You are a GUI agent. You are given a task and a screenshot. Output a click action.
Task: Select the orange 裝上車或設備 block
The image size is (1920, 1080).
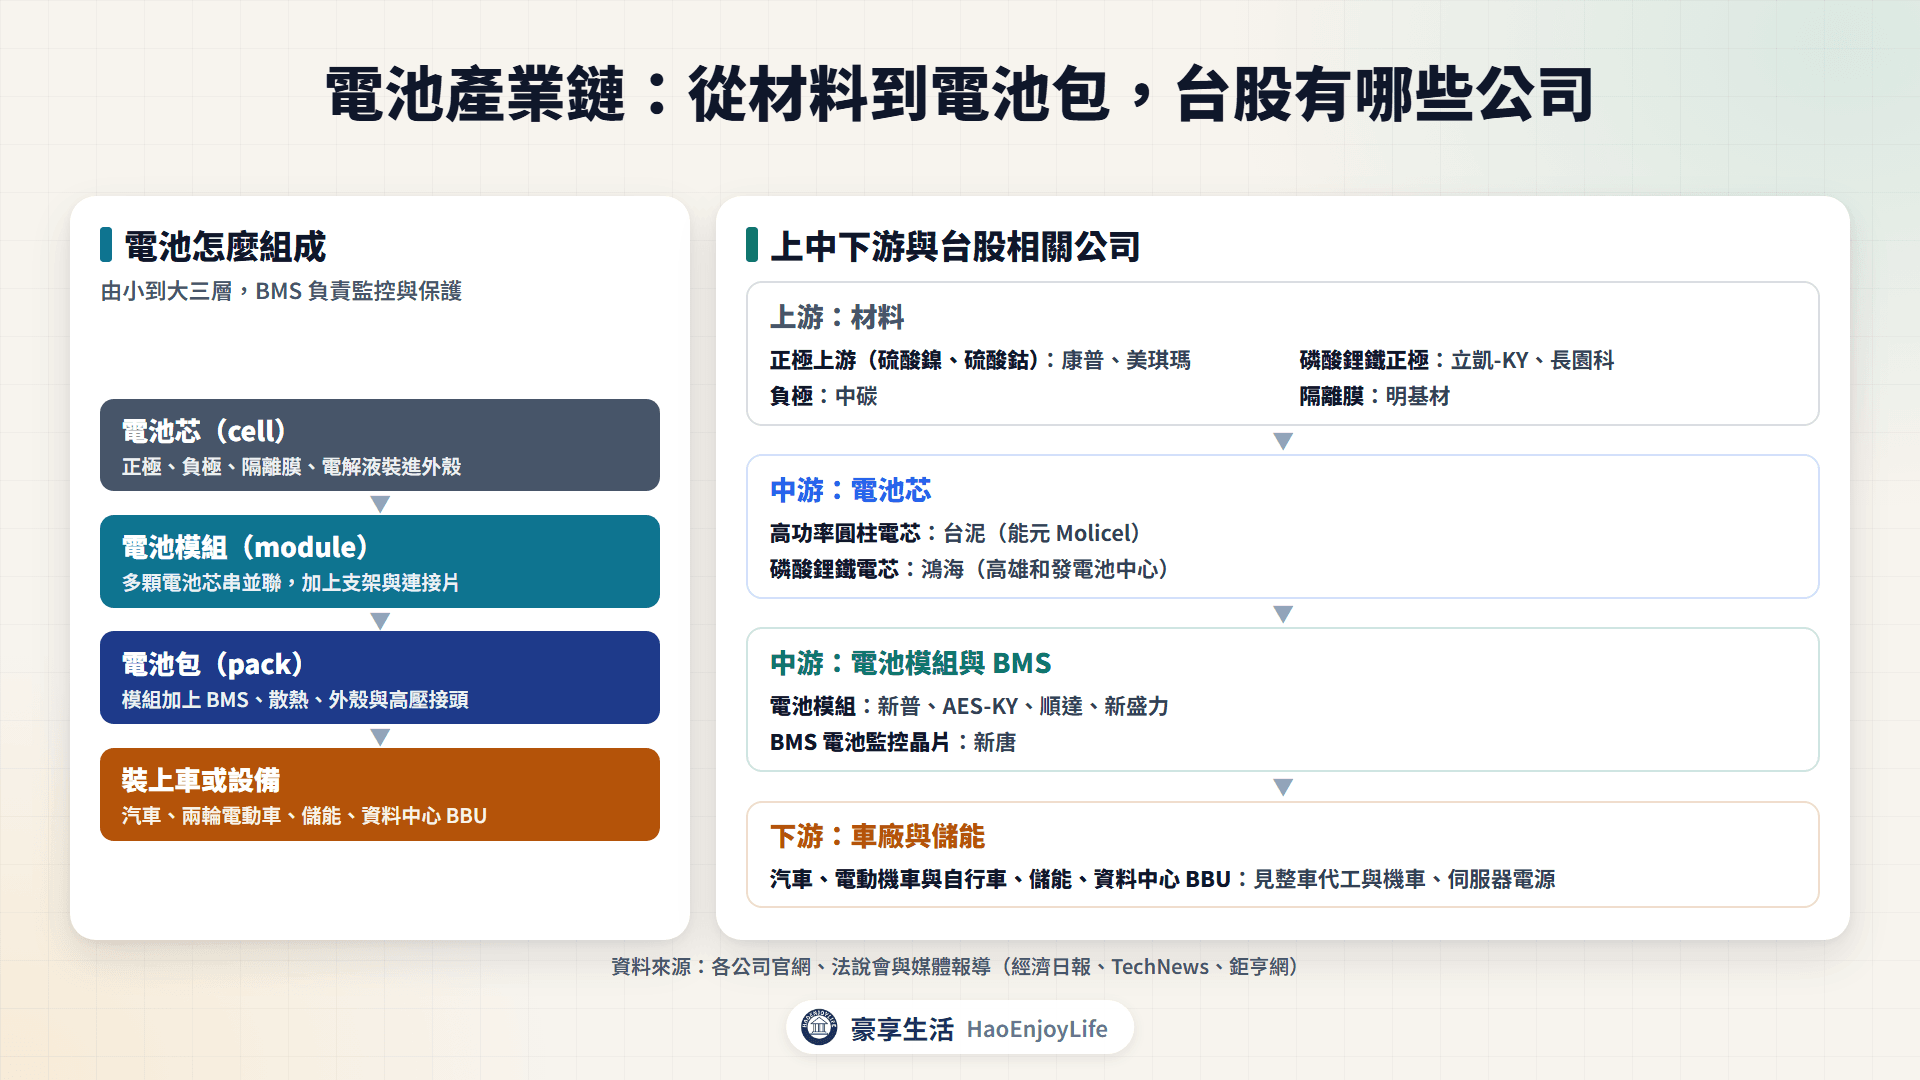coord(380,794)
